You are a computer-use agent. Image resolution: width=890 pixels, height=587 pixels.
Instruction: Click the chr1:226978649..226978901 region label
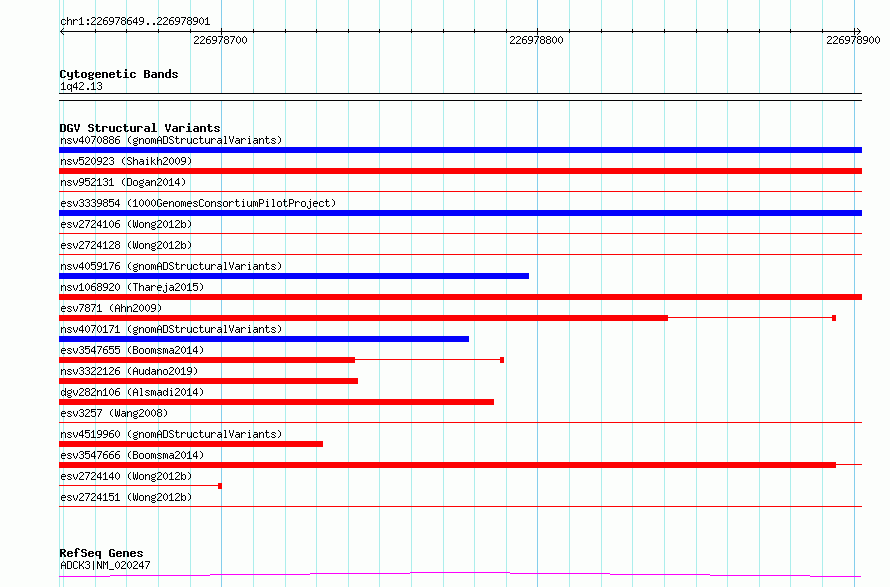[135, 21]
